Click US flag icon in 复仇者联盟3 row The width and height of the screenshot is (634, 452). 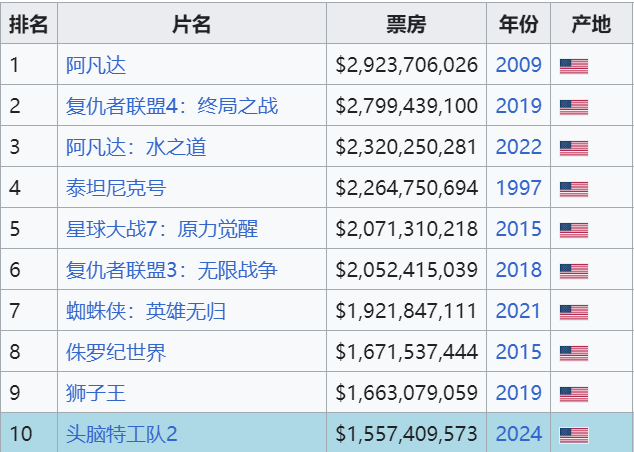pyautogui.click(x=574, y=271)
